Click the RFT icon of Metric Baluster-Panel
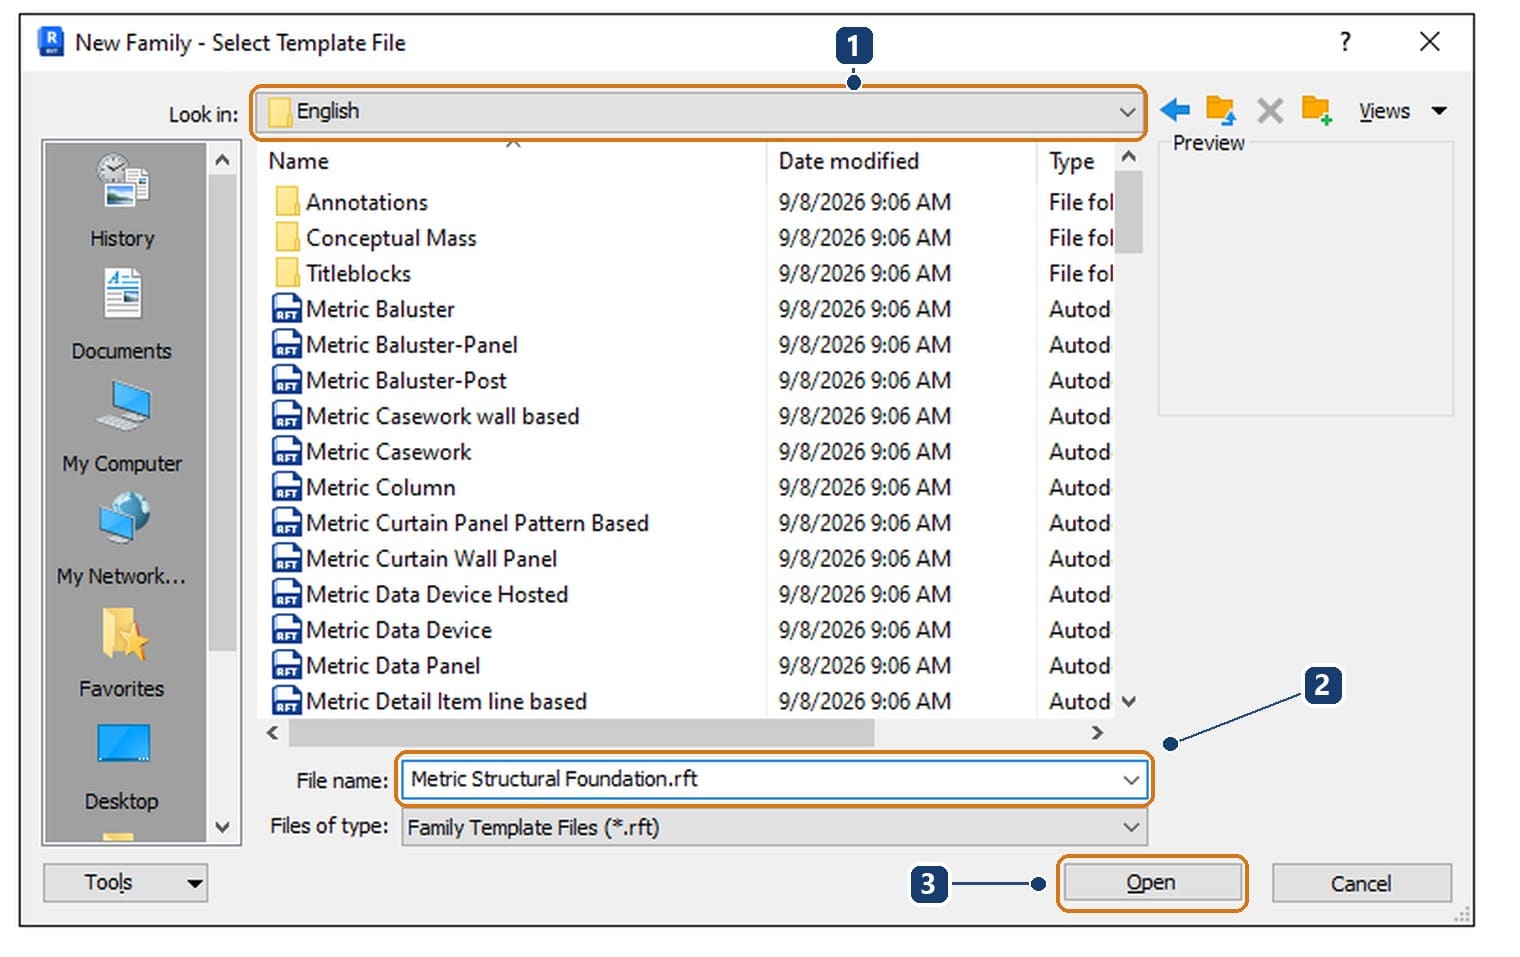 click(287, 344)
